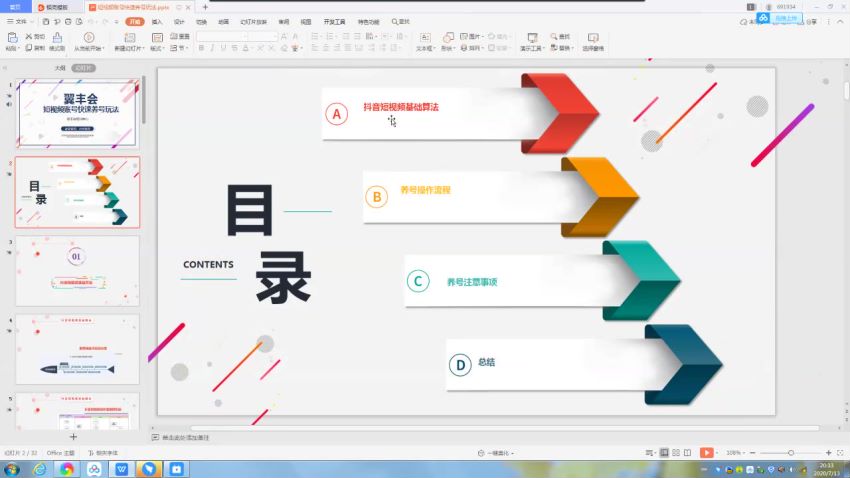
Task: Collapse the ribbon with the chevron
Action: 840,22
